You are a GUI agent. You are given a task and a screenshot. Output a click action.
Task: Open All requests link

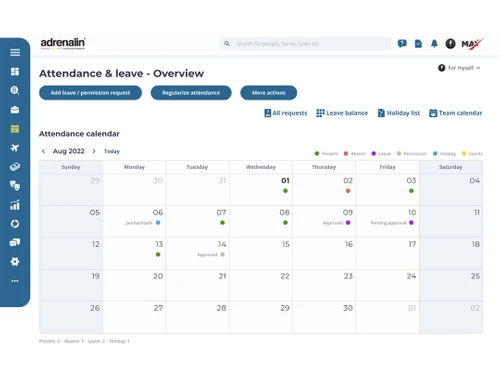286,113
